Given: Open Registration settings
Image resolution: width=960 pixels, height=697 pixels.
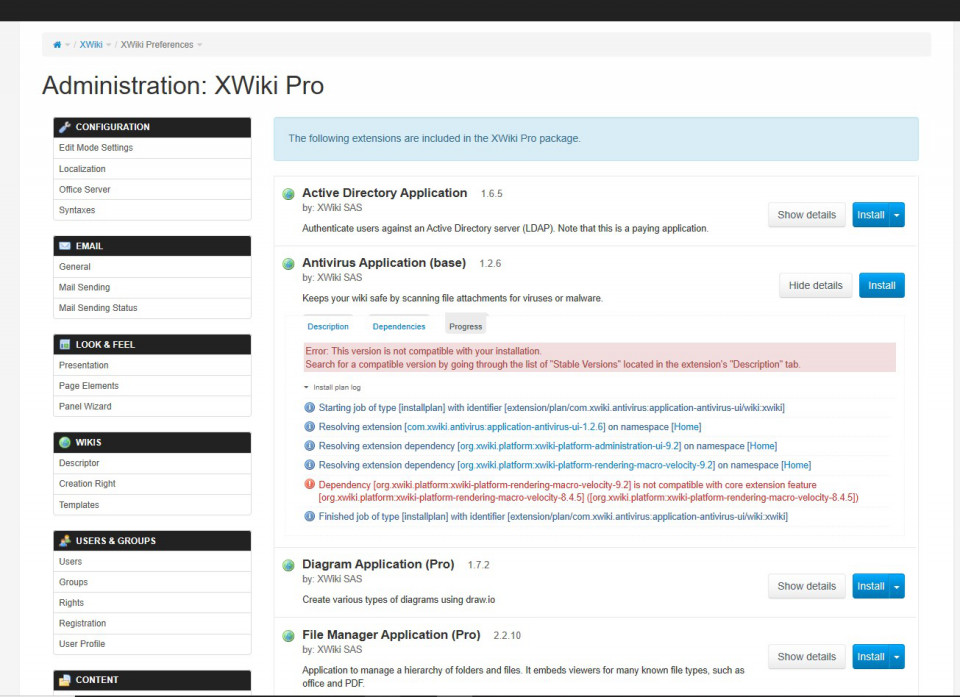Looking at the screenshot, I should 152,624.
